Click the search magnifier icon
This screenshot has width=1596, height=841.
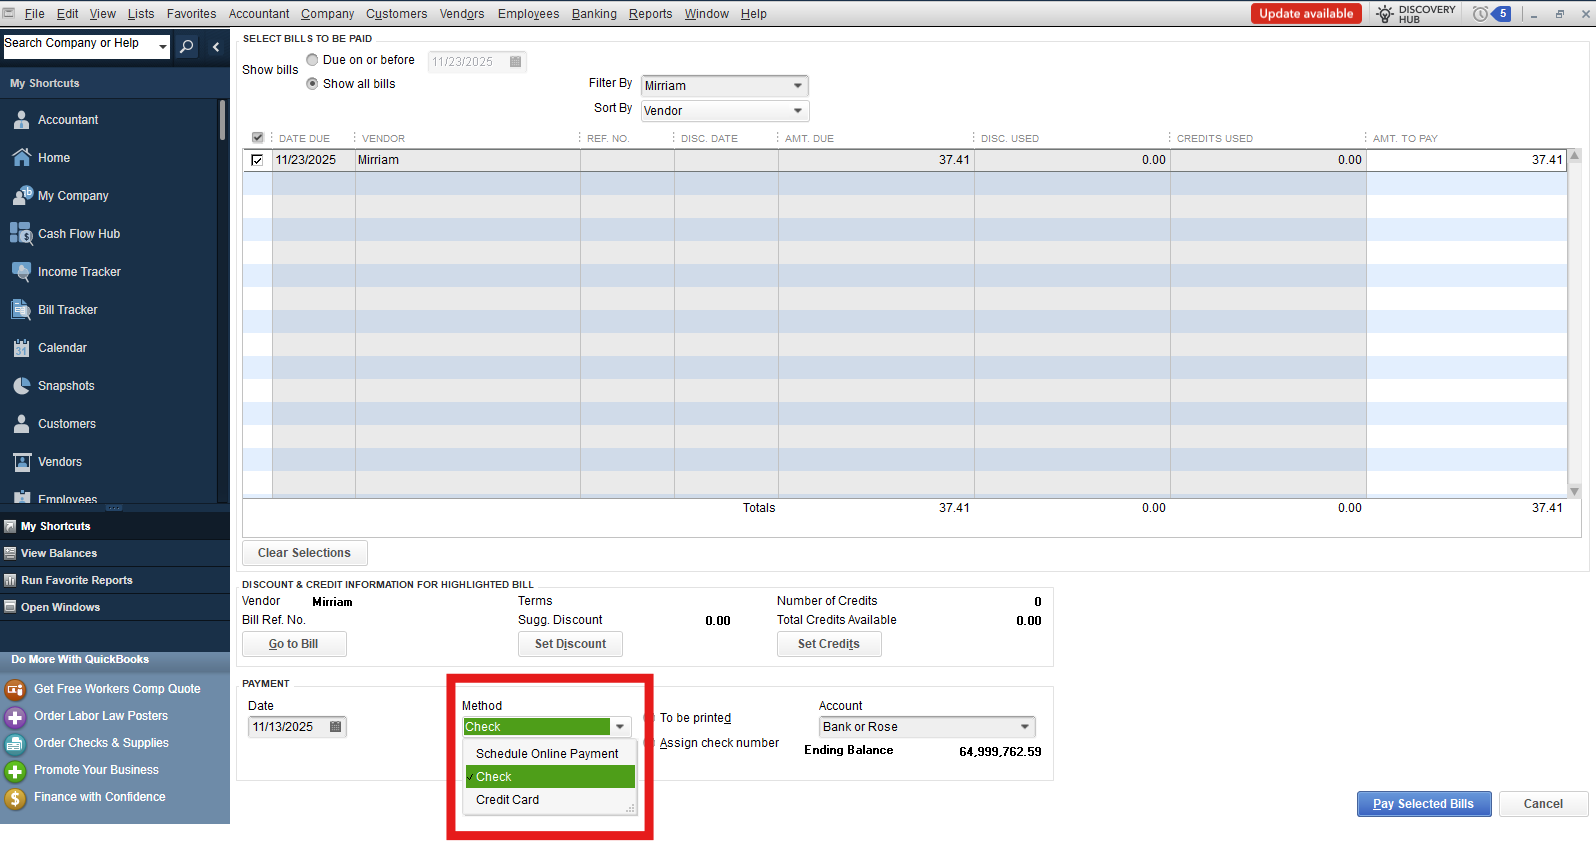click(x=186, y=46)
